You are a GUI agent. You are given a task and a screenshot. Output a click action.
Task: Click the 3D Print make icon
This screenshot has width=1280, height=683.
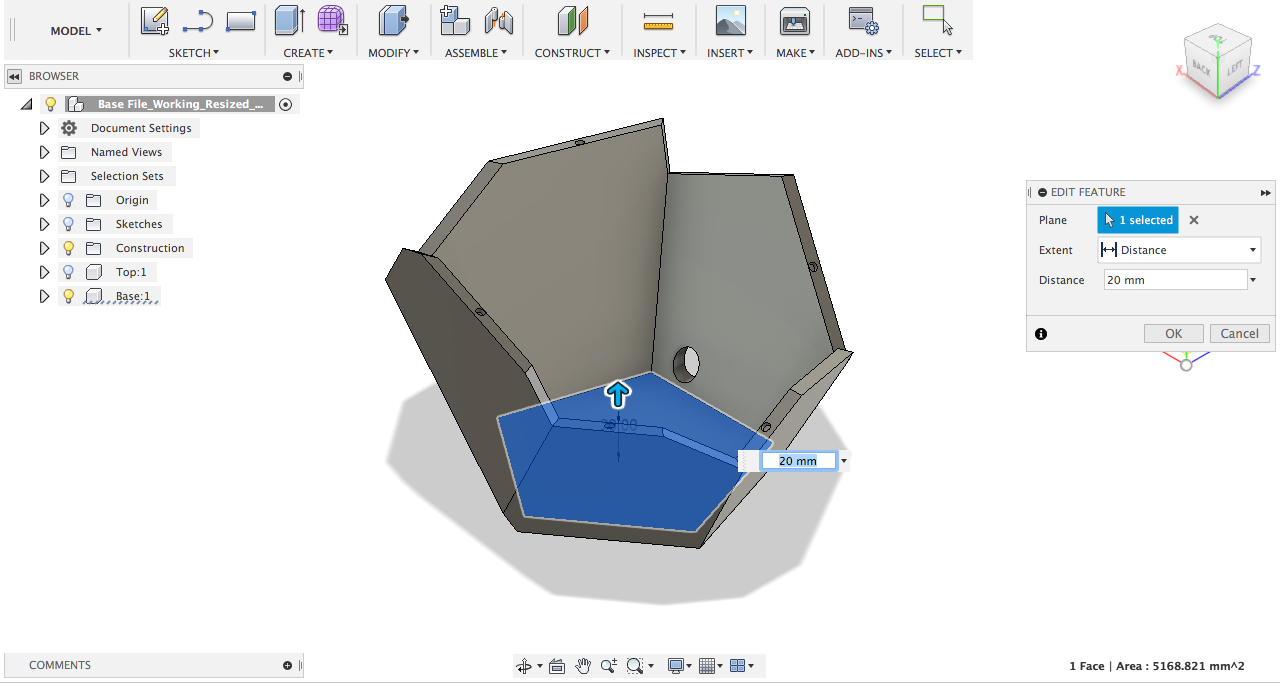795,20
